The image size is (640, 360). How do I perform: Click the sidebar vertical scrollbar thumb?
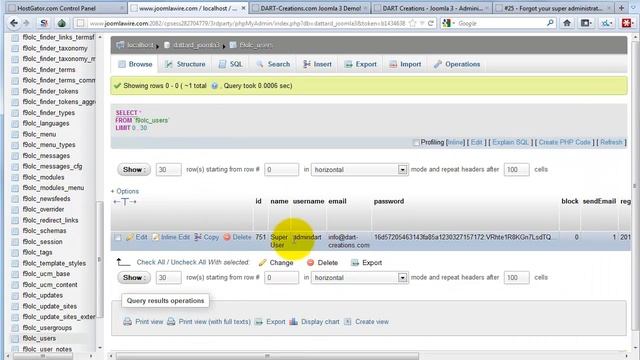point(100,259)
